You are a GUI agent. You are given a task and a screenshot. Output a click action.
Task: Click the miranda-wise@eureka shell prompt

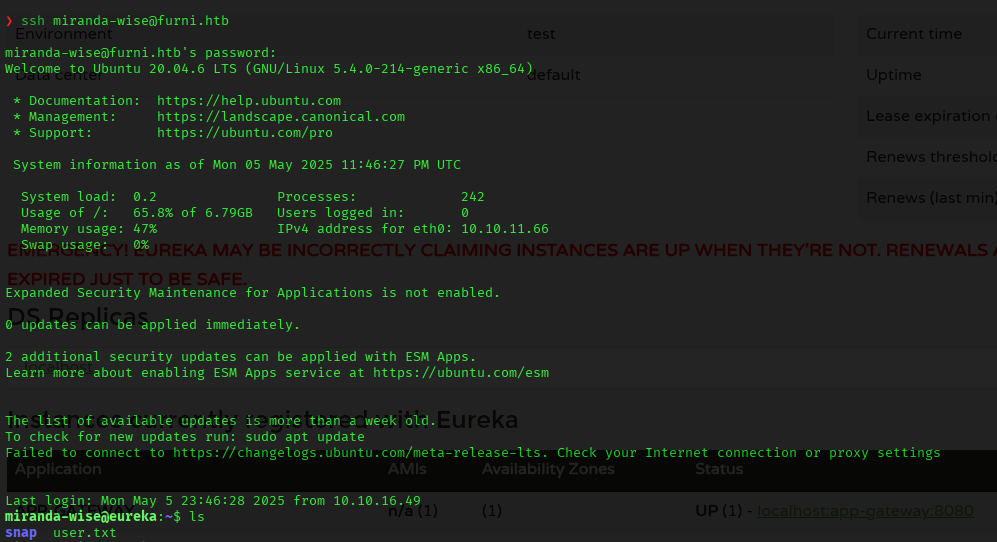80,517
